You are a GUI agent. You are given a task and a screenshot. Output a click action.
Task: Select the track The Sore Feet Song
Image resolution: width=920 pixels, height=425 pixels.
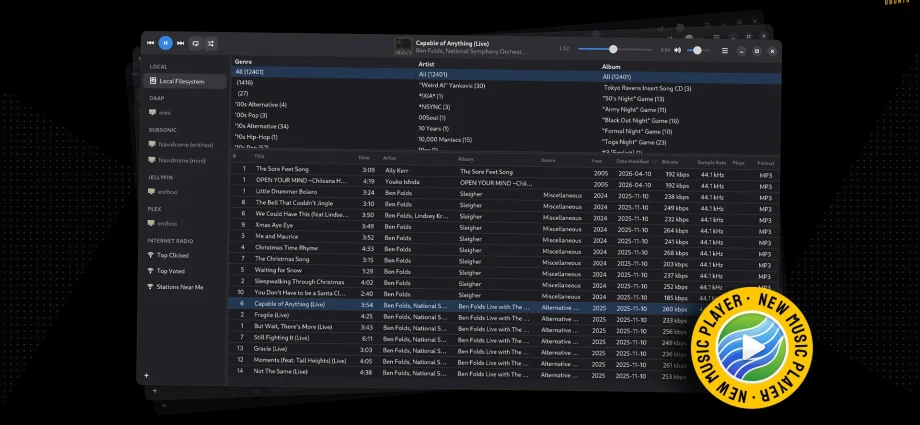click(282, 169)
